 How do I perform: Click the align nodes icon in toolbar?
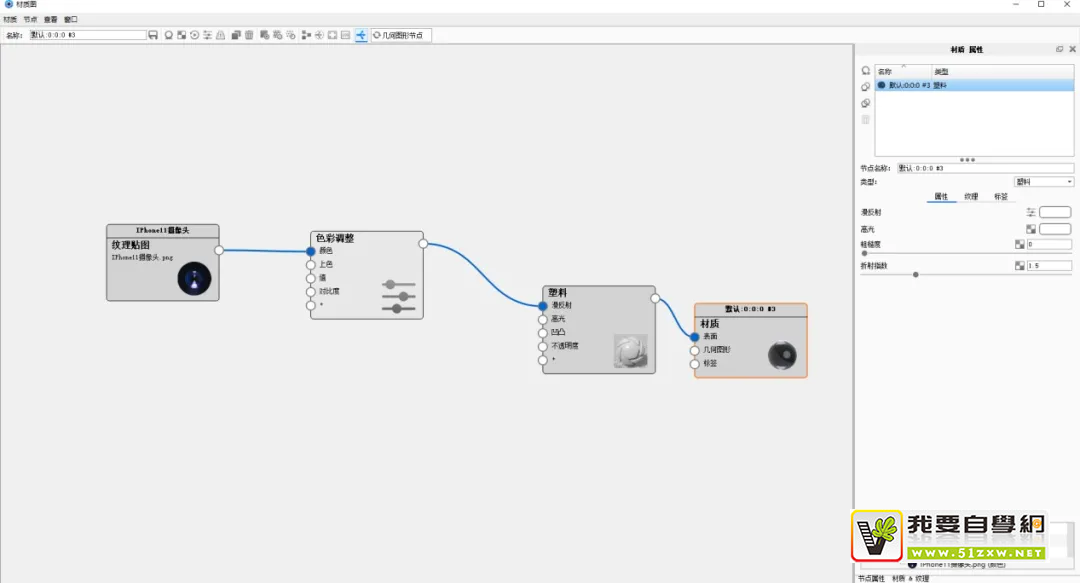tap(306, 35)
